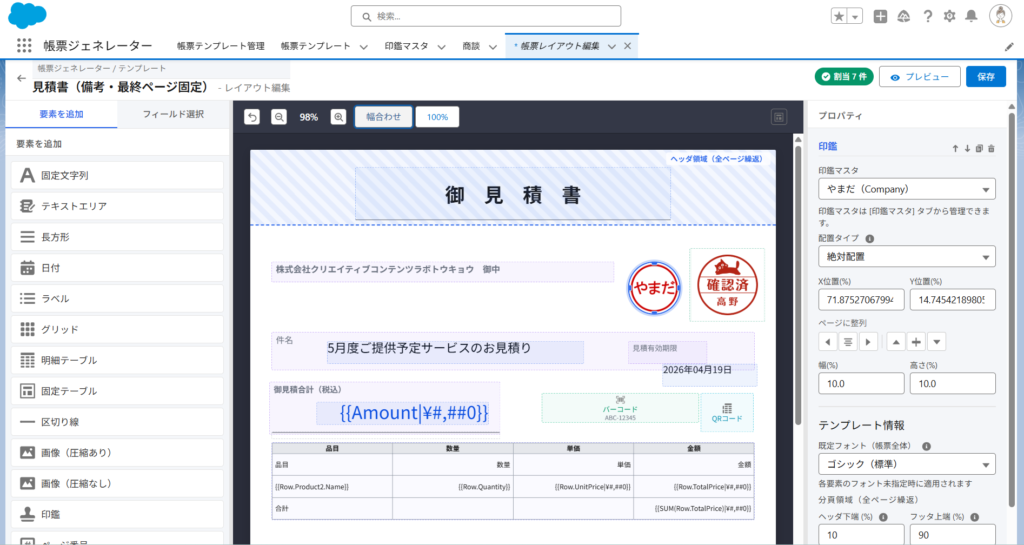Add a 長方形 shape element
This screenshot has height=545, width=1024.
point(117,237)
